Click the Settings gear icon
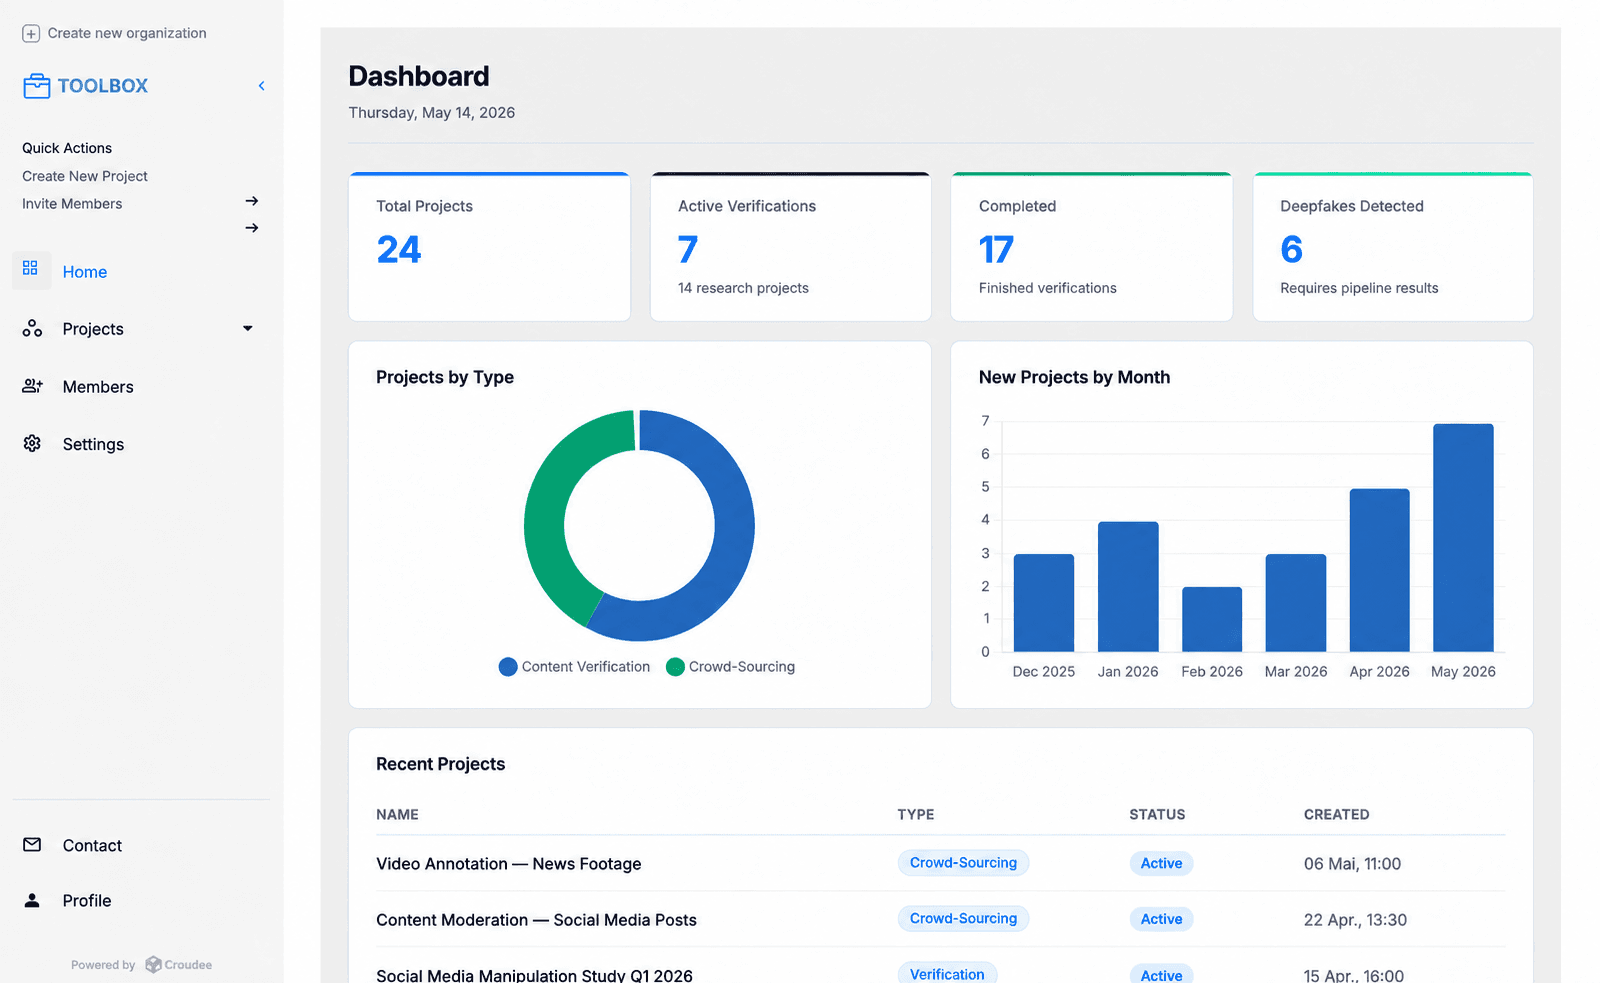The width and height of the screenshot is (1600, 983). (x=32, y=443)
